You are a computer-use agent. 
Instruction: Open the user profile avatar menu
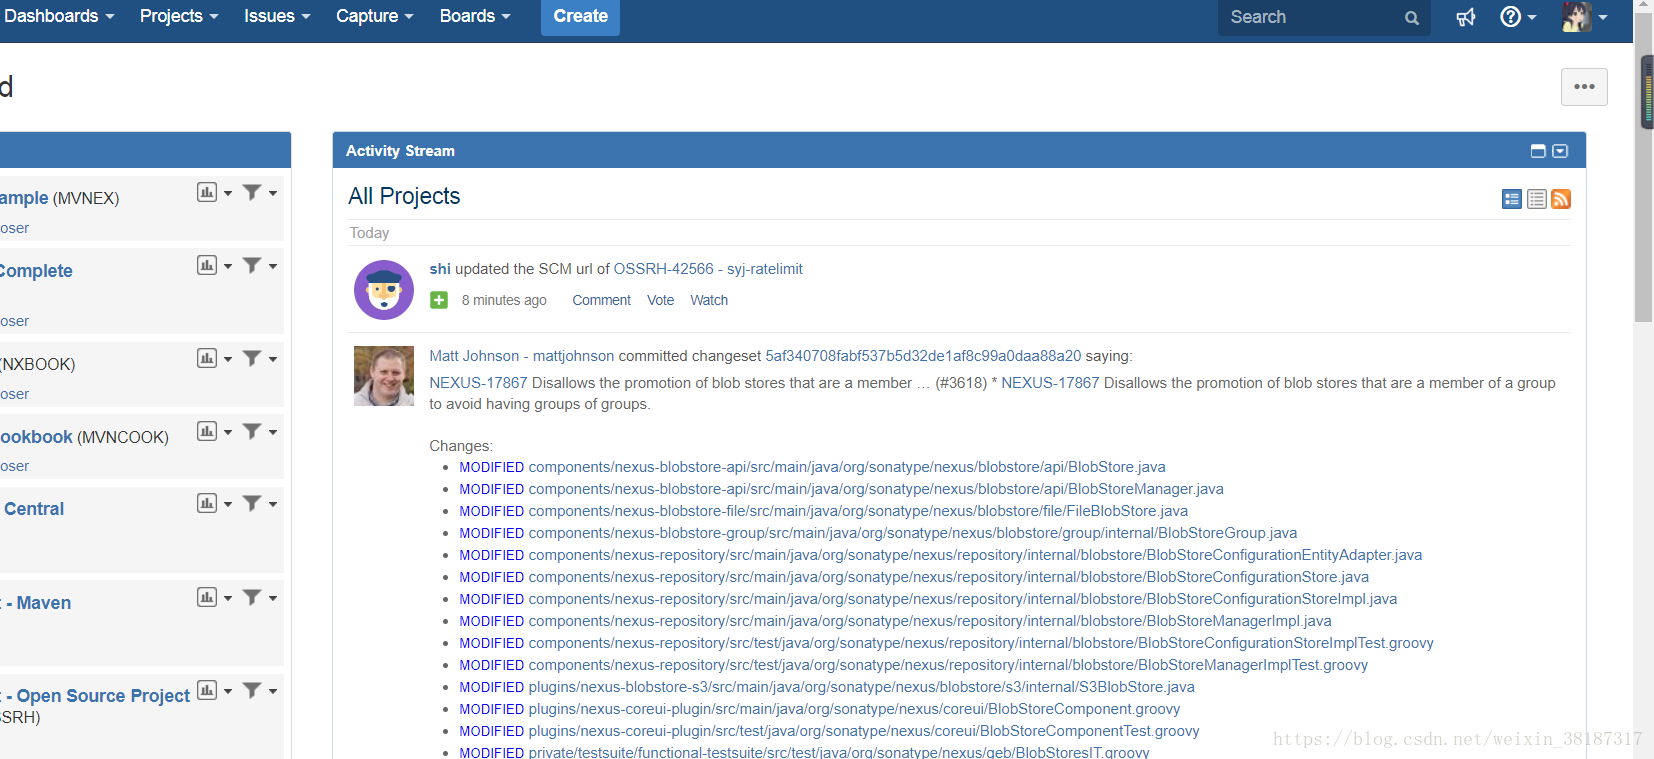(x=1585, y=17)
